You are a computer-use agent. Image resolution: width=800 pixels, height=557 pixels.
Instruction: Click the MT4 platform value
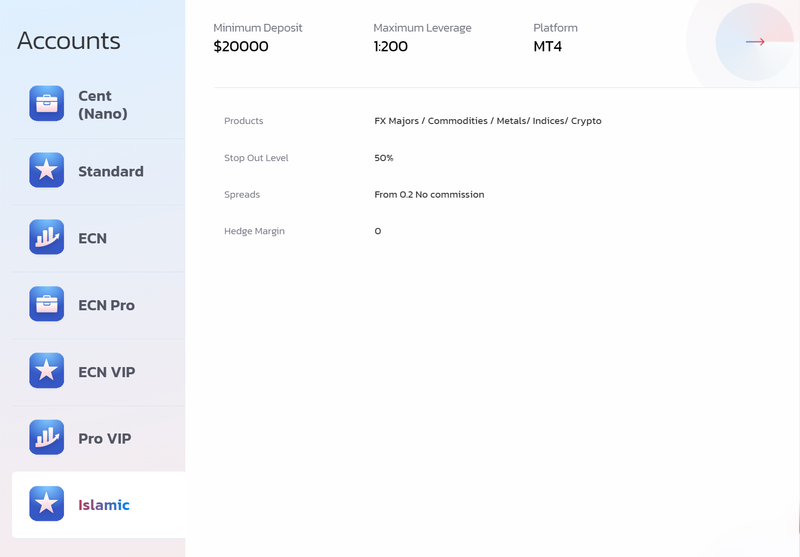point(547,46)
